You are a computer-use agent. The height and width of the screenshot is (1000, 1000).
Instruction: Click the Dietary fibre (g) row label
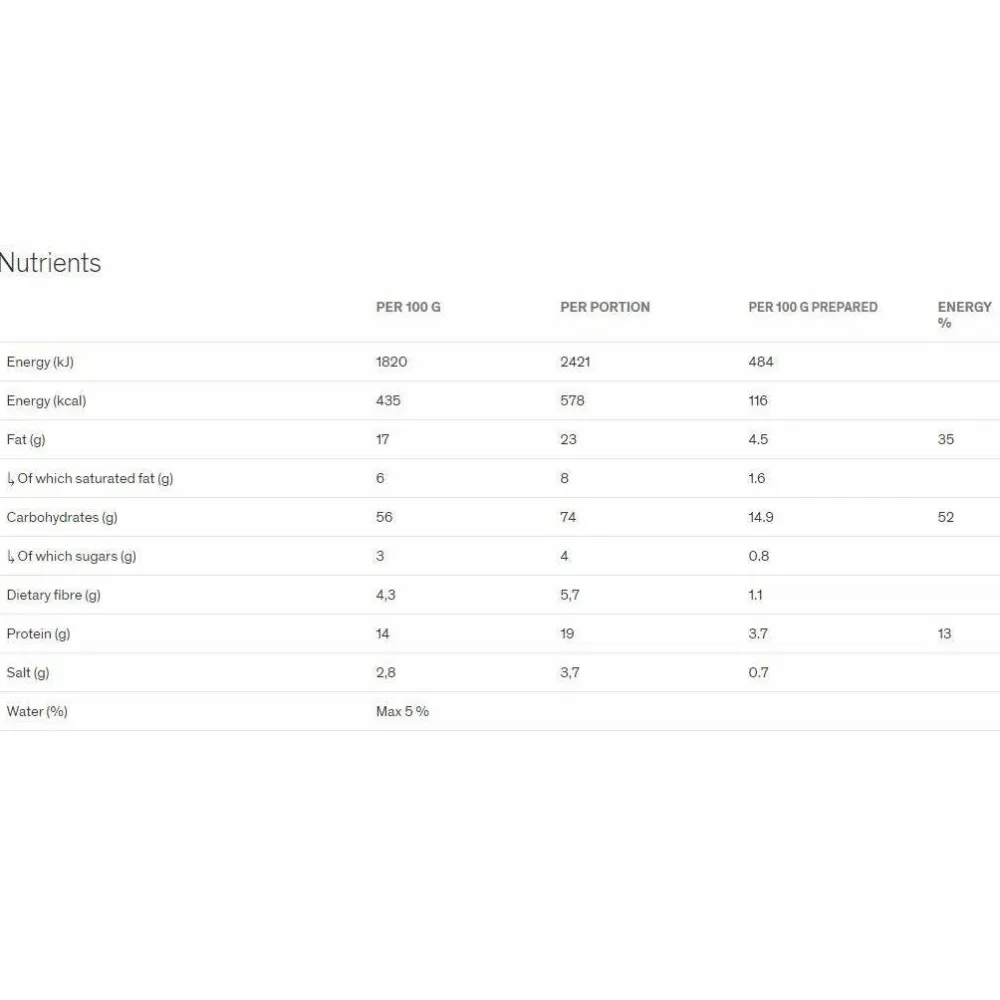(x=54, y=596)
